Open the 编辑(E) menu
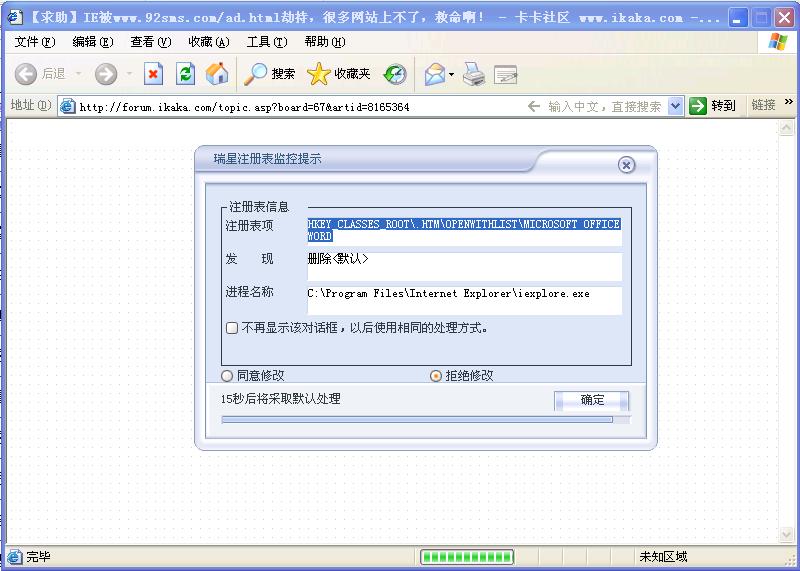This screenshot has height=571, width=800. [x=92, y=42]
